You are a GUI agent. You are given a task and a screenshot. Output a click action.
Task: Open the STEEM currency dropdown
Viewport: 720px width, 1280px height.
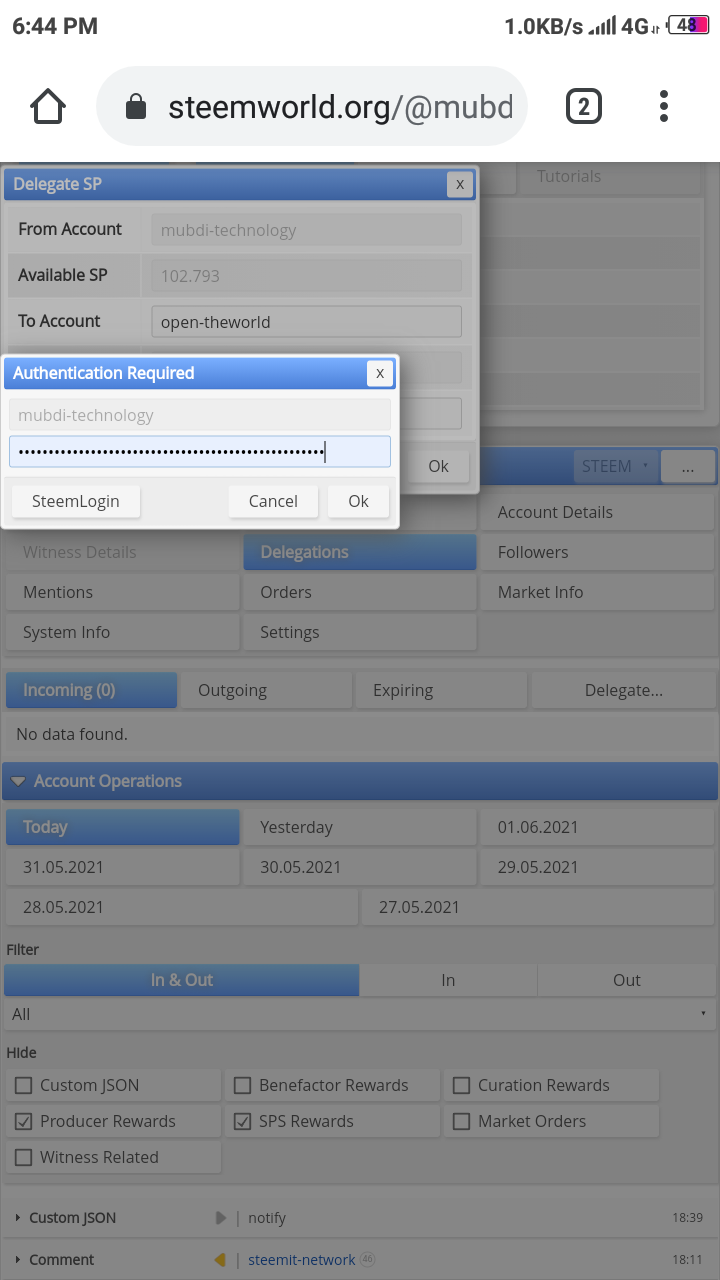coord(616,466)
